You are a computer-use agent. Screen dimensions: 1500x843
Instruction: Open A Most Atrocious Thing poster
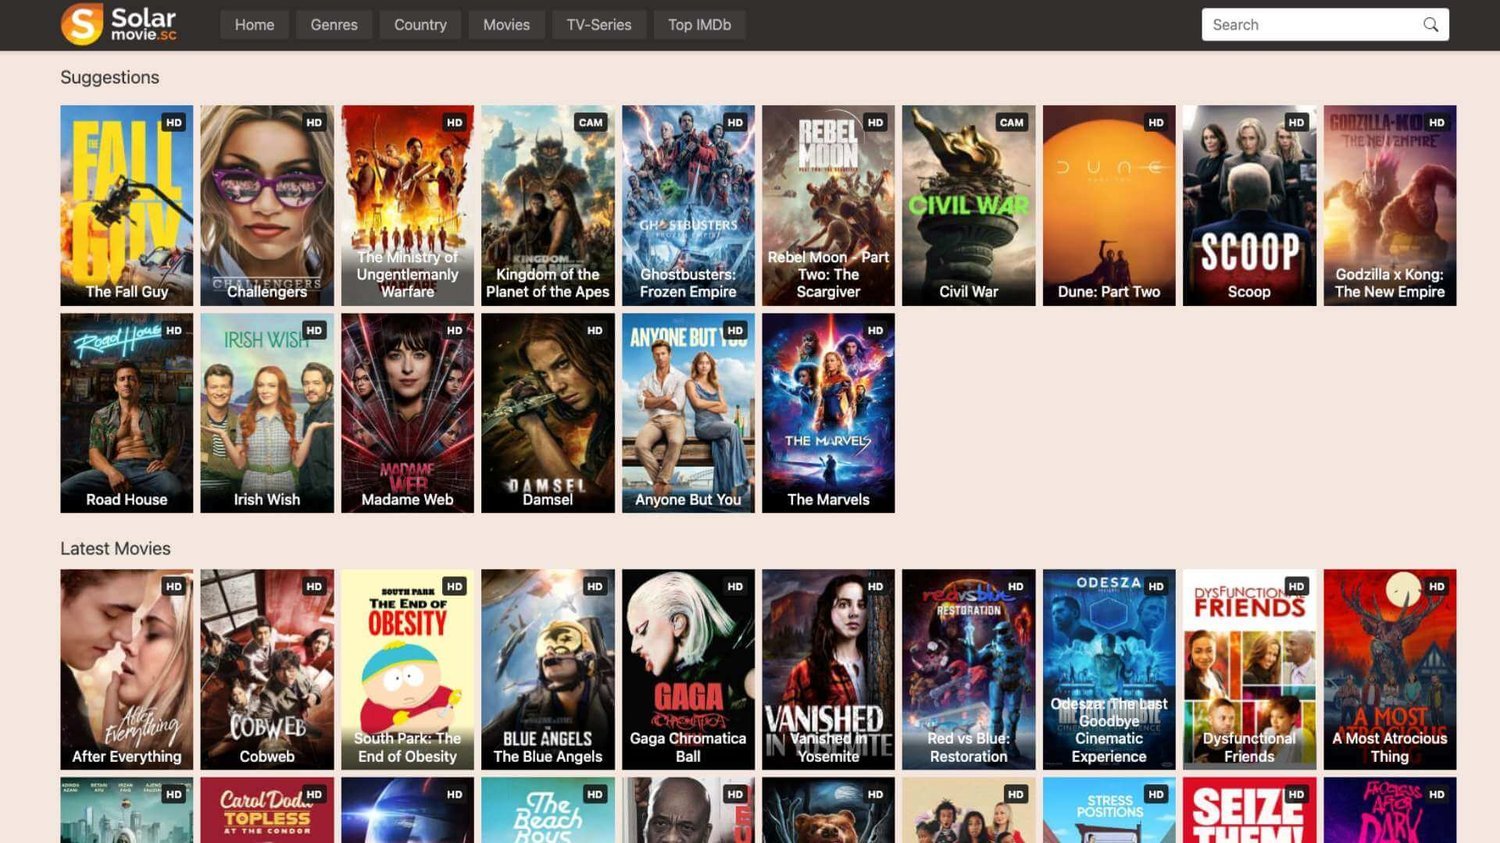coord(1390,669)
